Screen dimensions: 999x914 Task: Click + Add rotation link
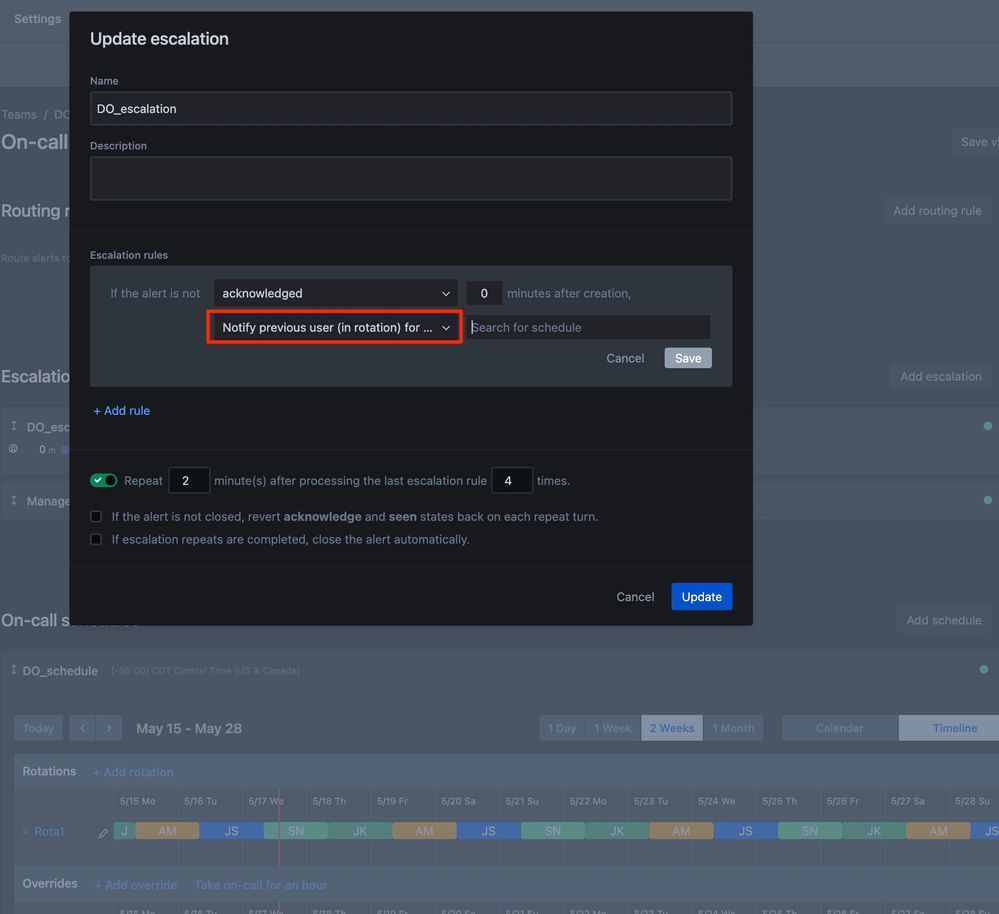click(x=133, y=773)
